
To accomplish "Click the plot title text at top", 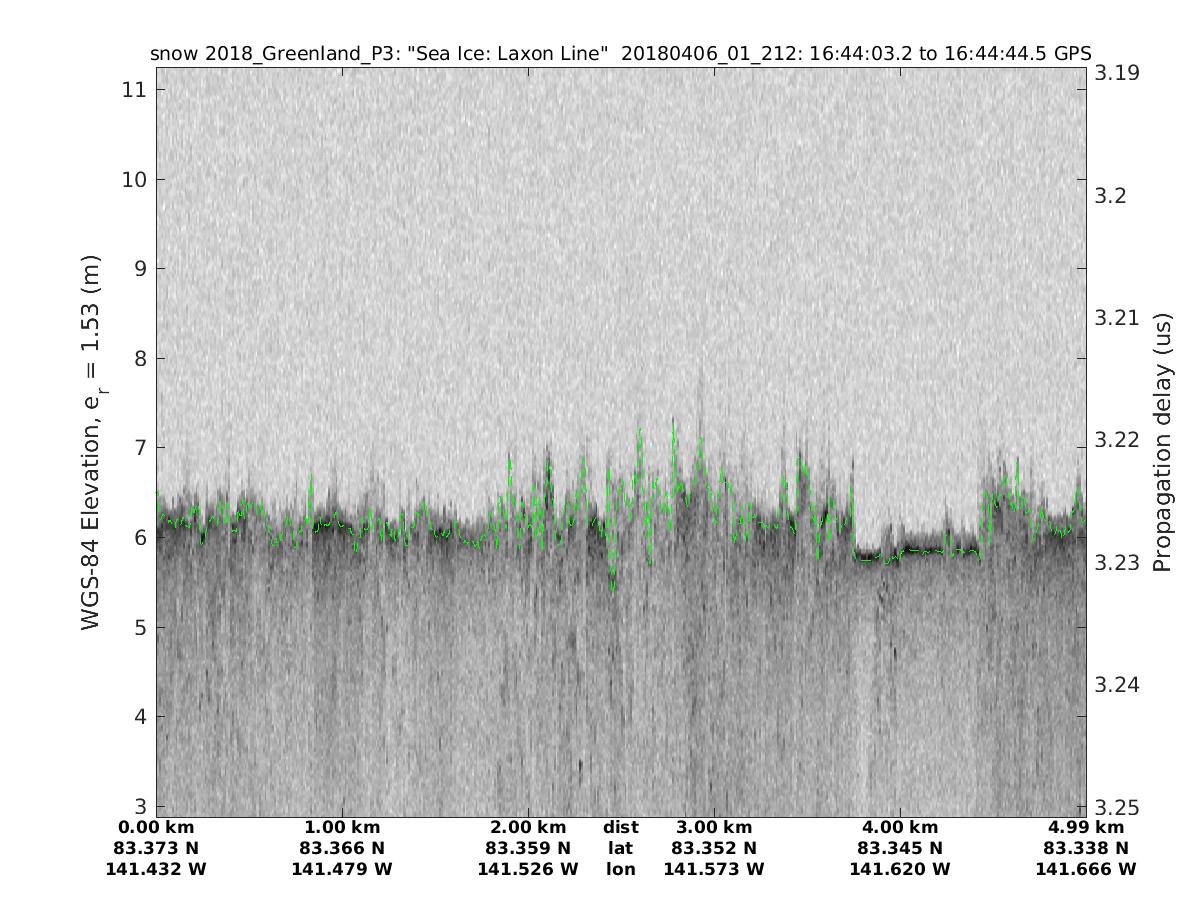I will tap(620, 53).
